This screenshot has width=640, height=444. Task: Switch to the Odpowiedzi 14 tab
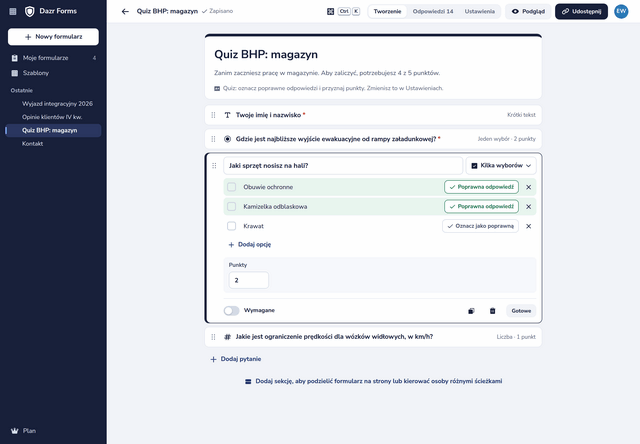(x=433, y=11)
